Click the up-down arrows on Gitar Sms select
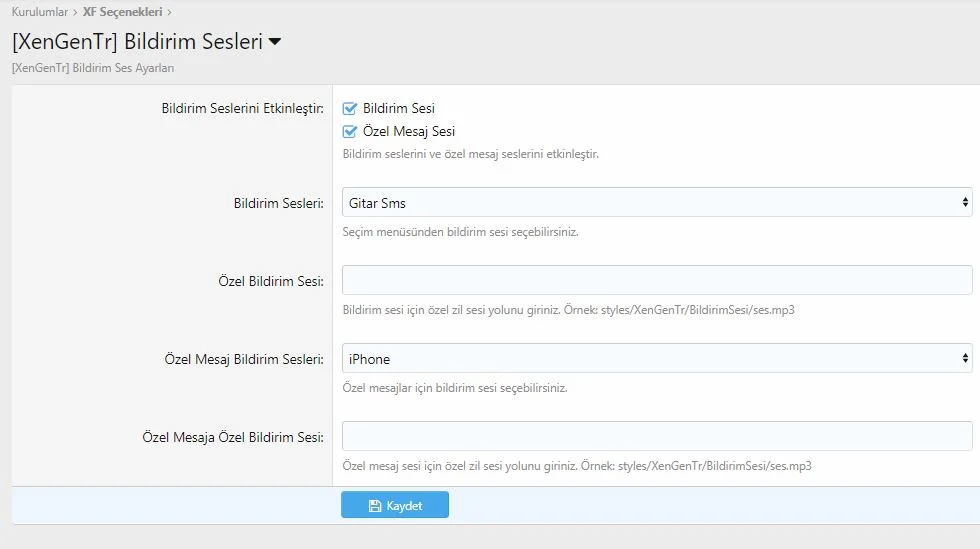This screenshot has height=549, width=980. [964, 203]
